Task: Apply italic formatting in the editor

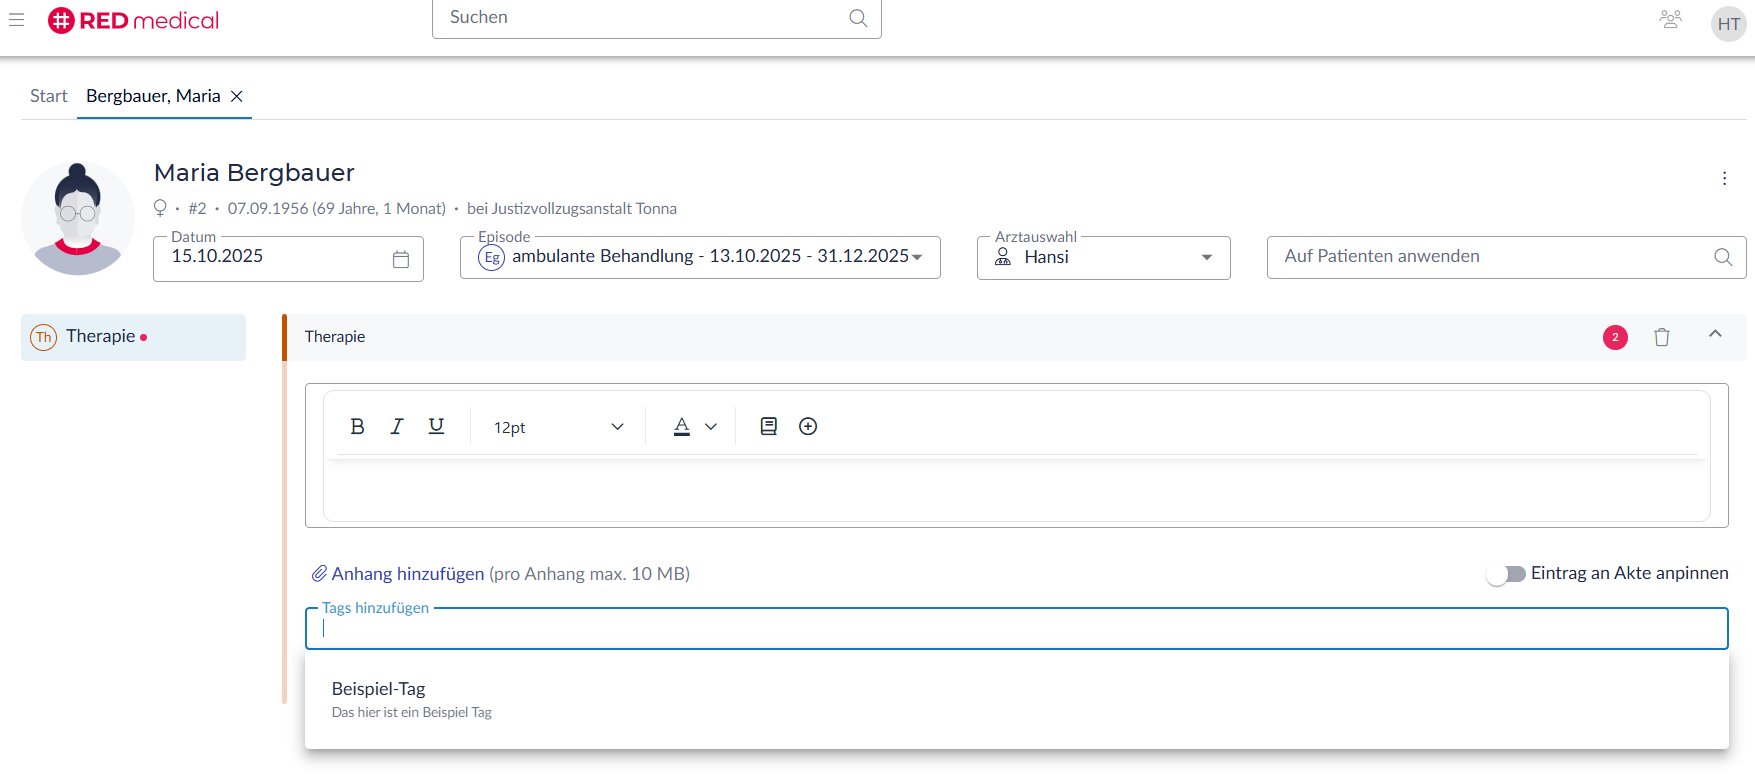Action: click(x=397, y=426)
